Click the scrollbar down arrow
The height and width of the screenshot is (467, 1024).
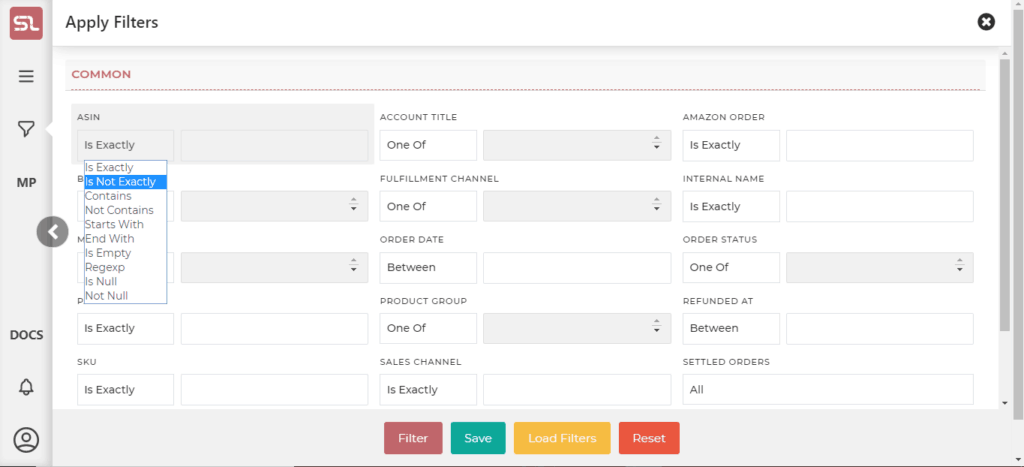pos(1005,404)
